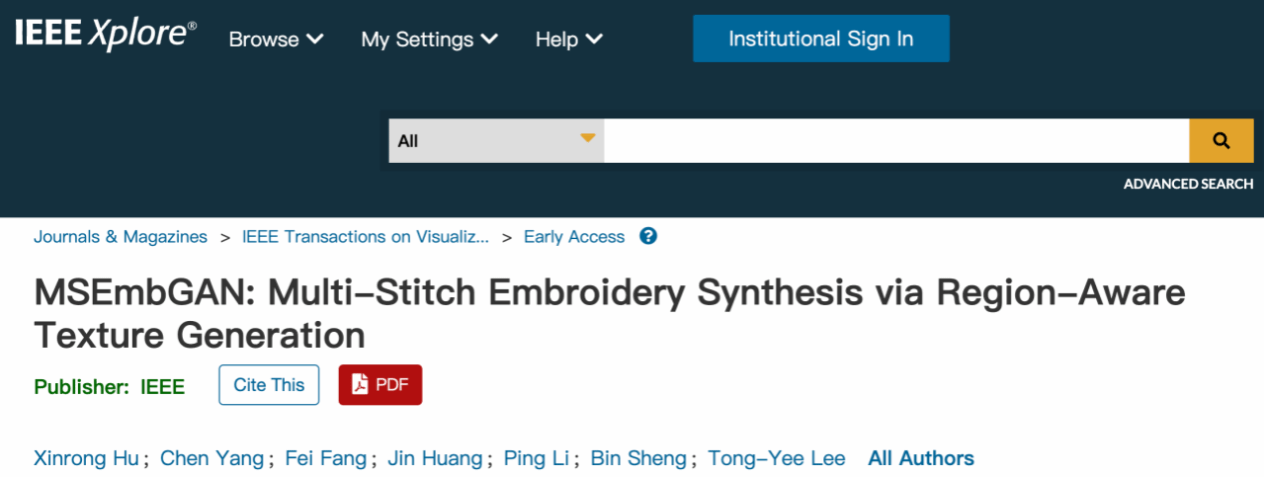Open IEEE Transactions on Visualization breadcrumb link
The image size is (1264, 477).
tap(366, 237)
